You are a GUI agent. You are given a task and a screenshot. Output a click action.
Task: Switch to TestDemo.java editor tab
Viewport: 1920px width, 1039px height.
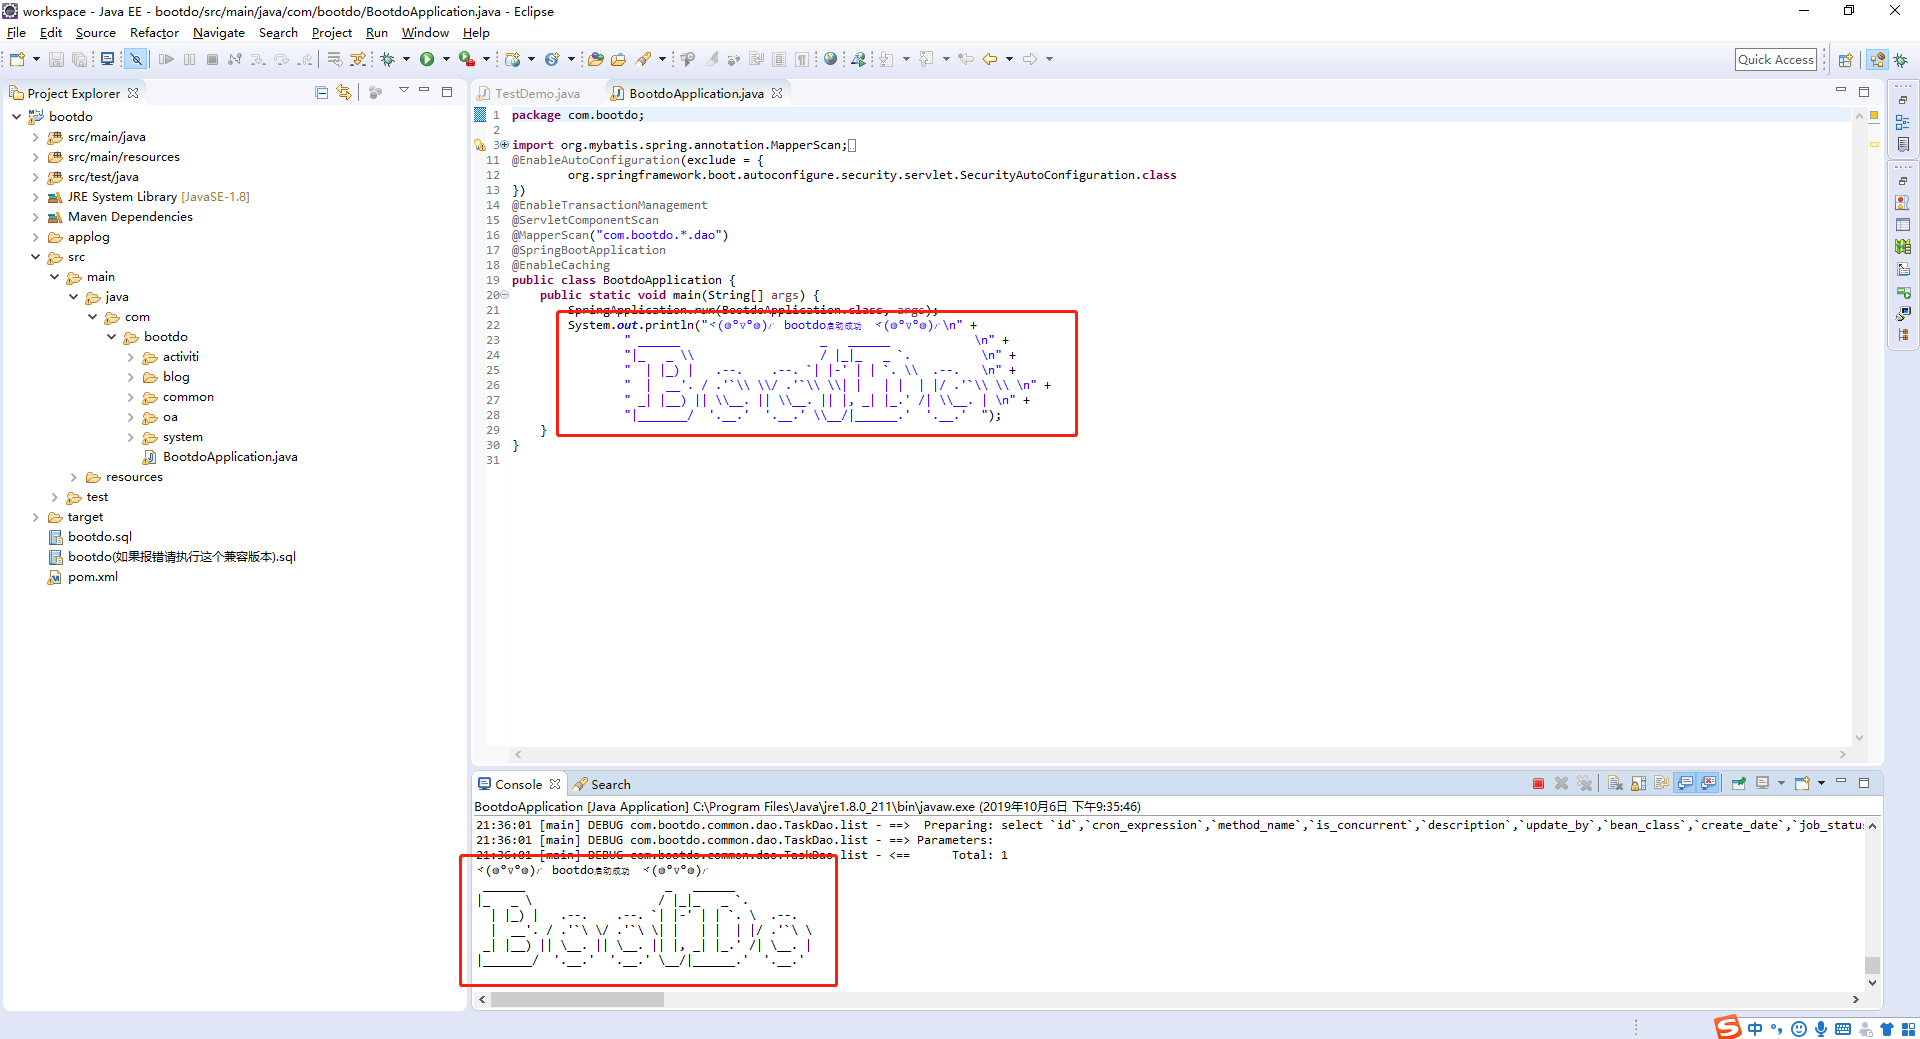pyautogui.click(x=529, y=93)
